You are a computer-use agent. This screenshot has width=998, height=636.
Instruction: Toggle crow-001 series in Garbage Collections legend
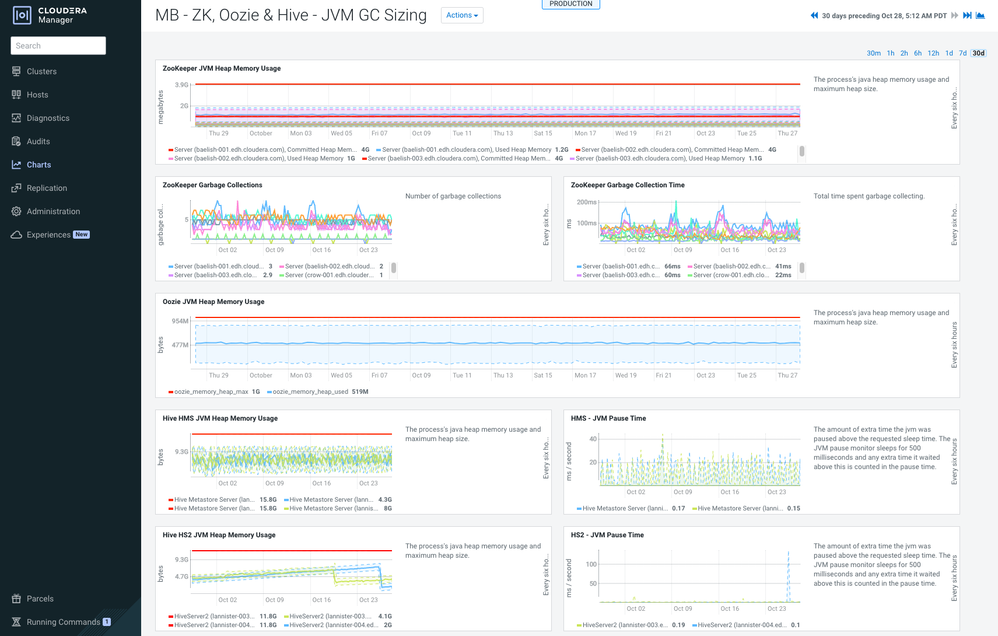(331, 276)
